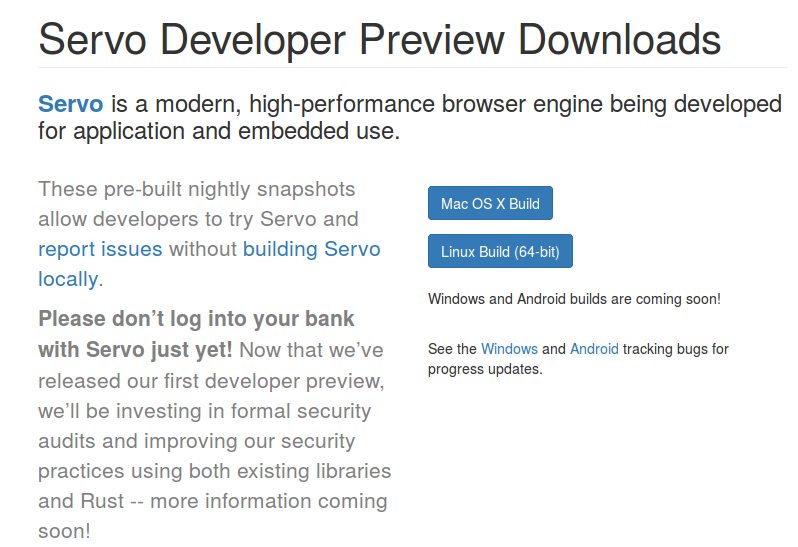The width and height of the screenshot is (798, 547).
Task: Open the Windows tracking bug link
Action: (509, 349)
